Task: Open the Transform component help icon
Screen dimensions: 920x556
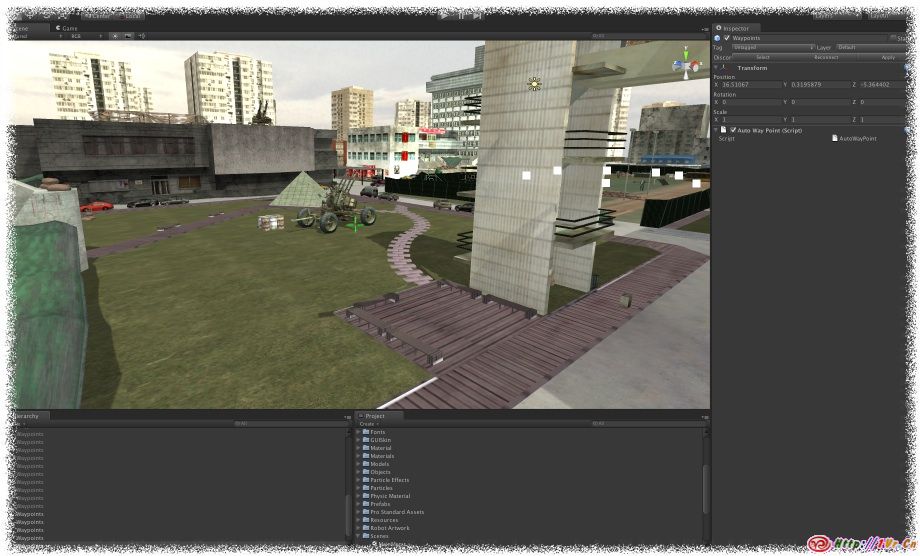Action: [906, 68]
